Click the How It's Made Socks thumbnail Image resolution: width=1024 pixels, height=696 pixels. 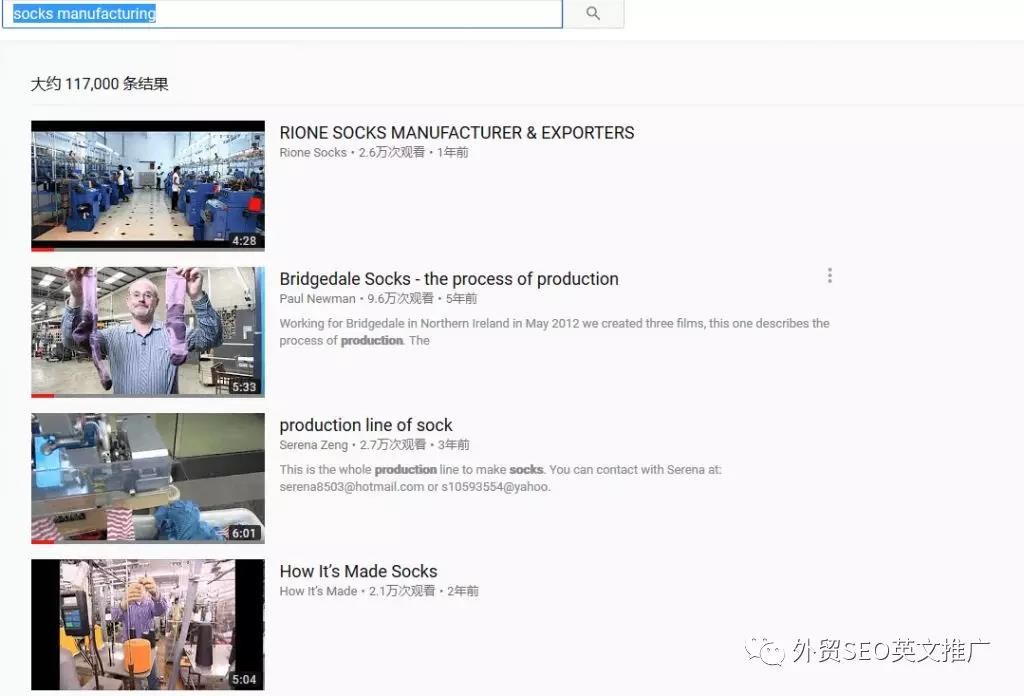[x=148, y=624]
